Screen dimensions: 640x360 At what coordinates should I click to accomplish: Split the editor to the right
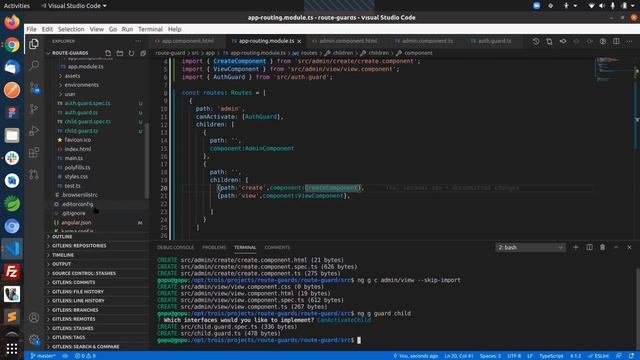pos(616,41)
